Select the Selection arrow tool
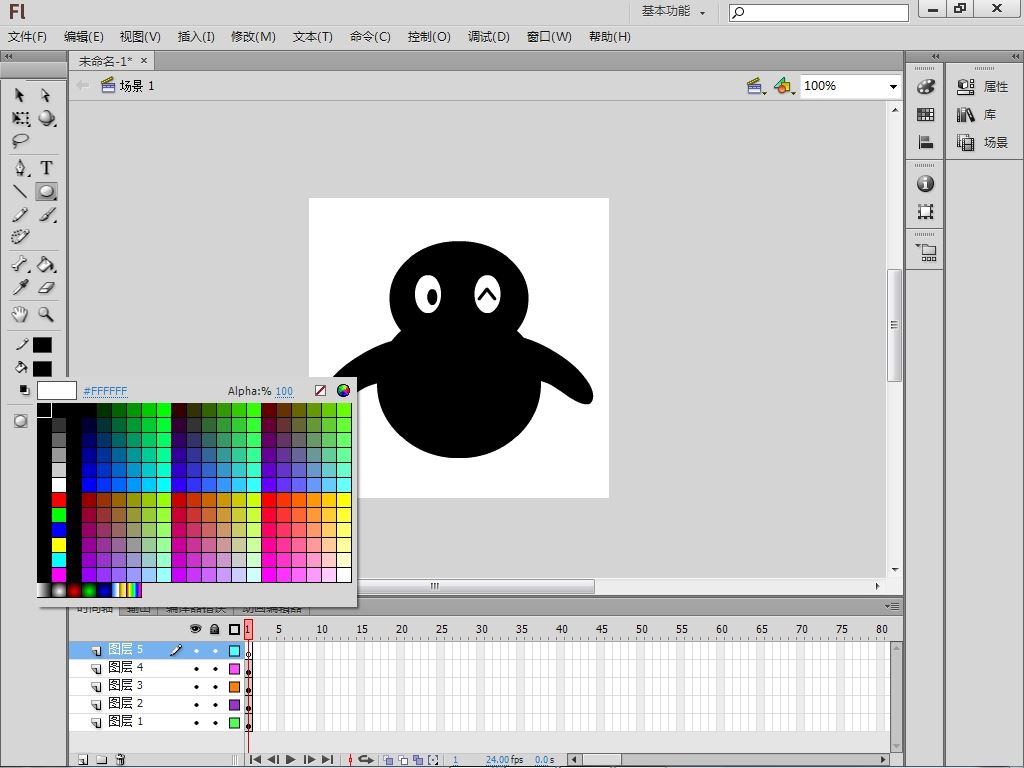Image resolution: width=1024 pixels, height=768 pixels. [20, 95]
